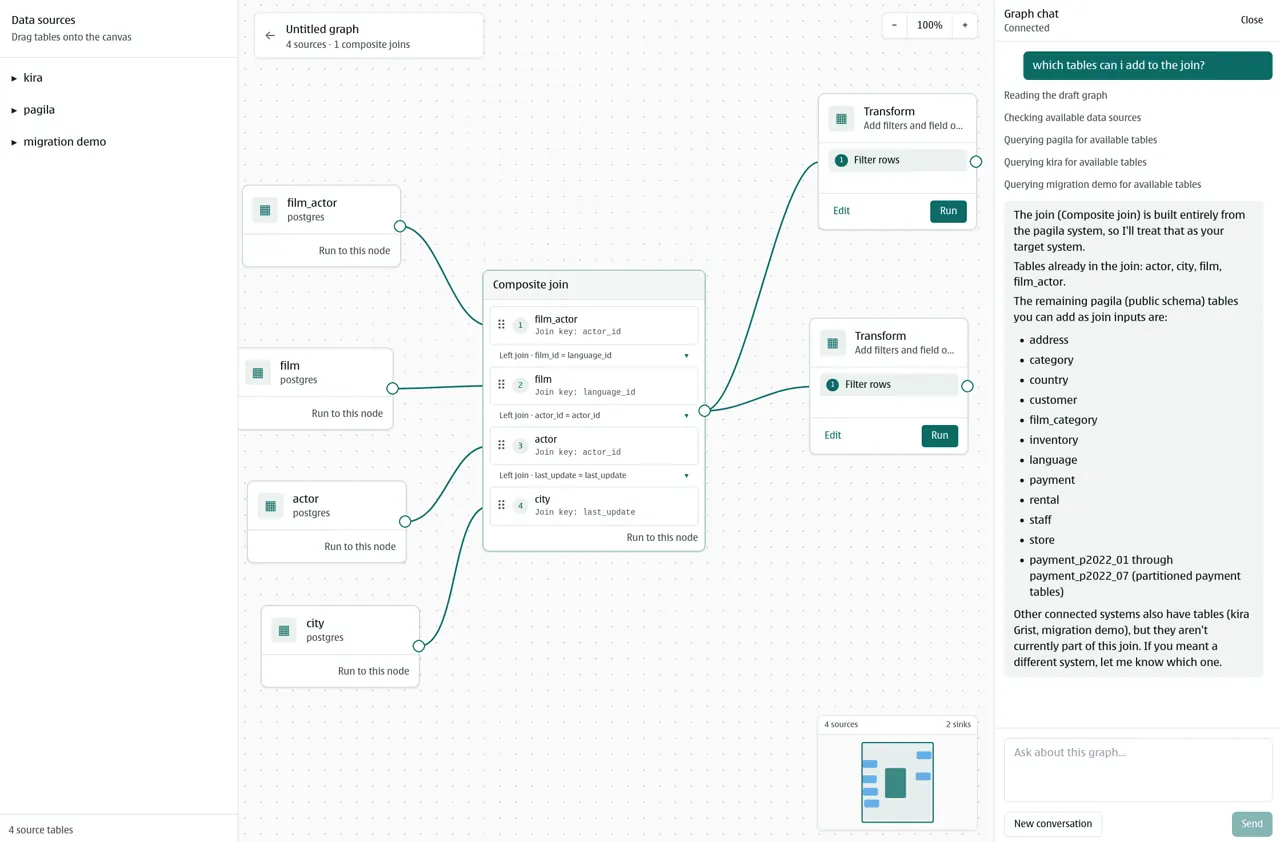
Task: Click Run on the upper Transform node
Action: coord(948,211)
